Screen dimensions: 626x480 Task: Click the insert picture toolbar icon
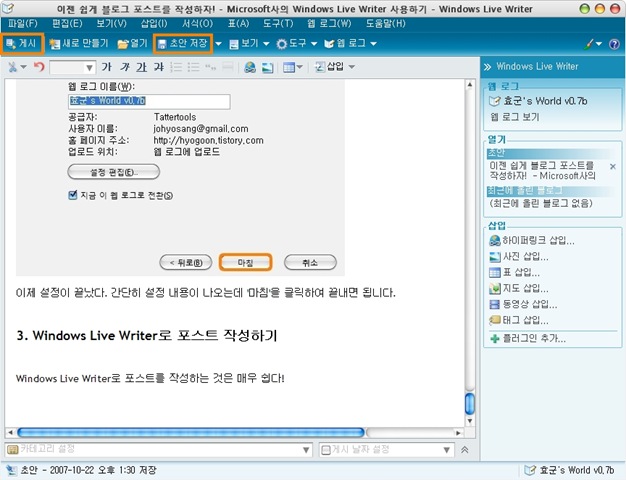(267, 67)
